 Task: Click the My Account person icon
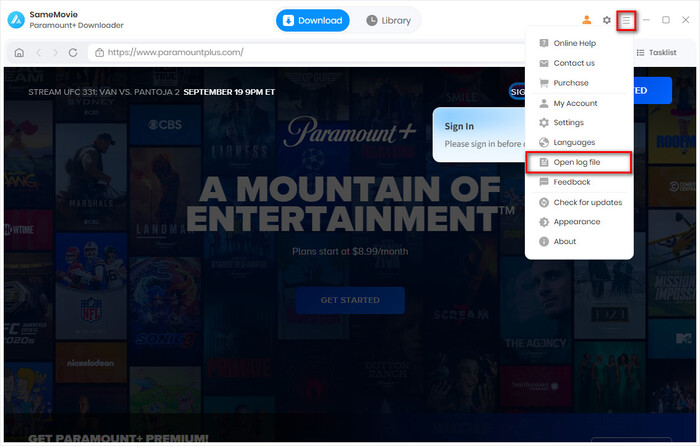click(x=544, y=103)
